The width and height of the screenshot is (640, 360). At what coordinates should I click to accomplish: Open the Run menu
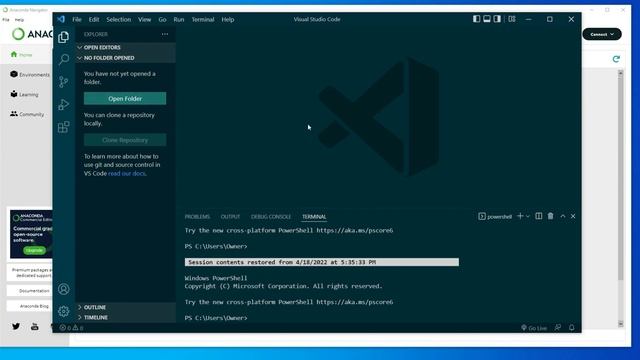coord(179,19)
